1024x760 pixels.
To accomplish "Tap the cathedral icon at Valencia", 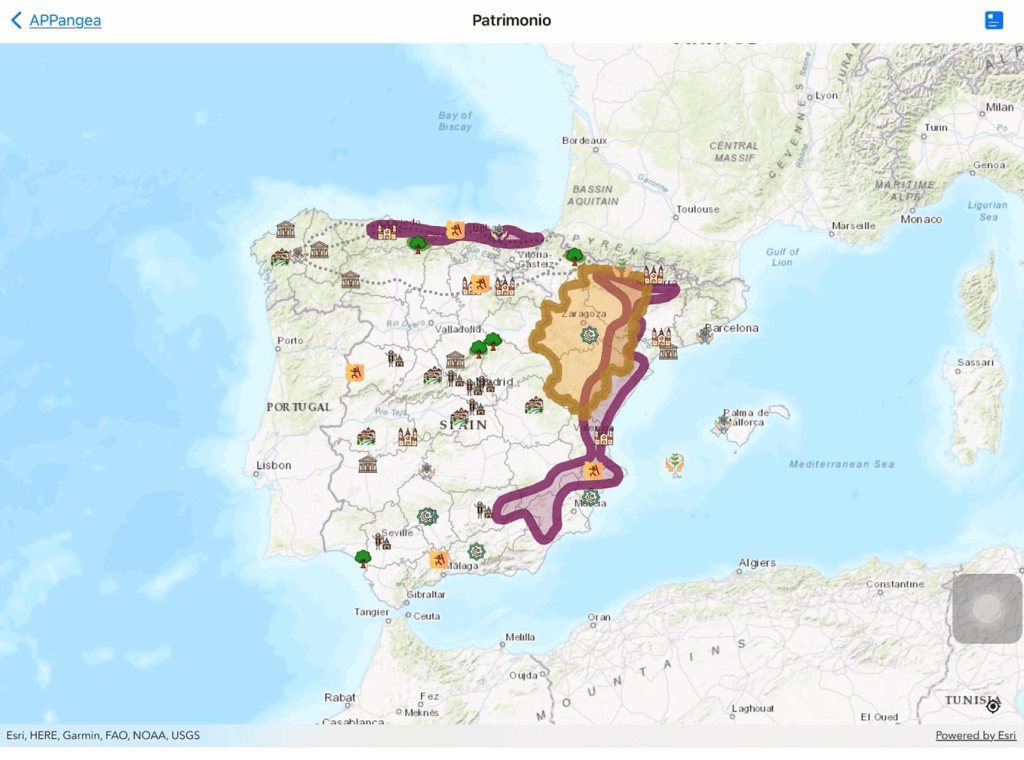I will click(x=604, y=436).
